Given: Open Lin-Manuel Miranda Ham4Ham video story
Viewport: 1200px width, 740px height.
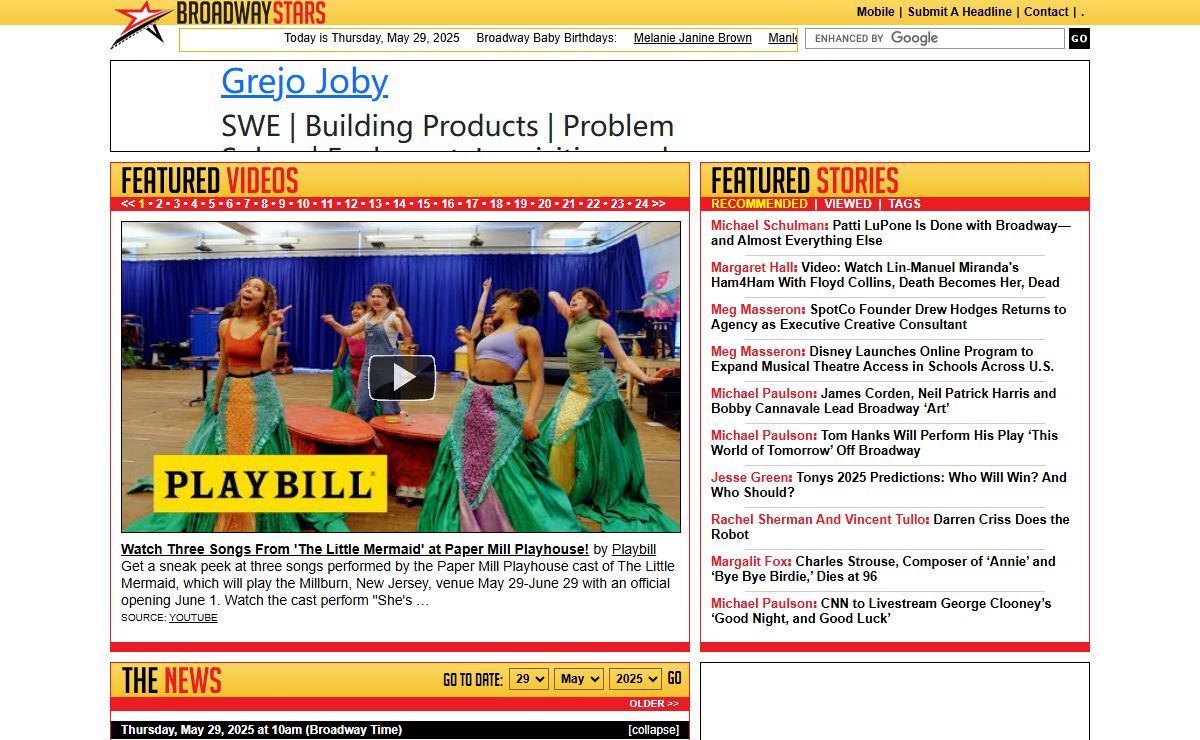Looking at the screenshot, I should pyautogui.click(x=886, y=275).
